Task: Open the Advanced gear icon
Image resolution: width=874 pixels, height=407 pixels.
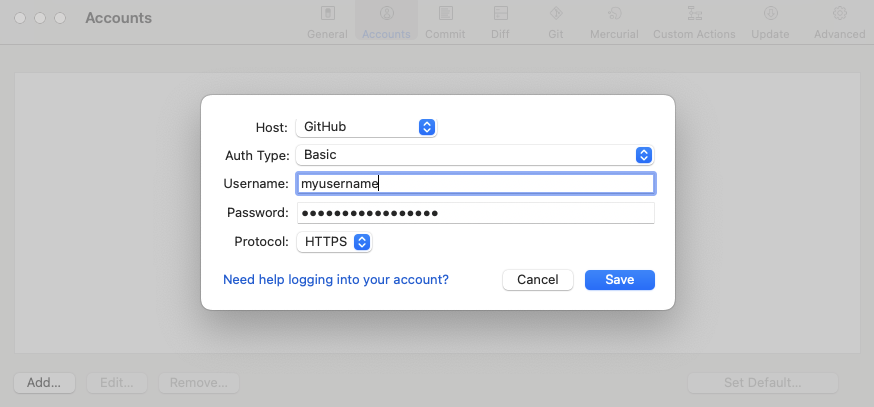Action: [839, 13]
